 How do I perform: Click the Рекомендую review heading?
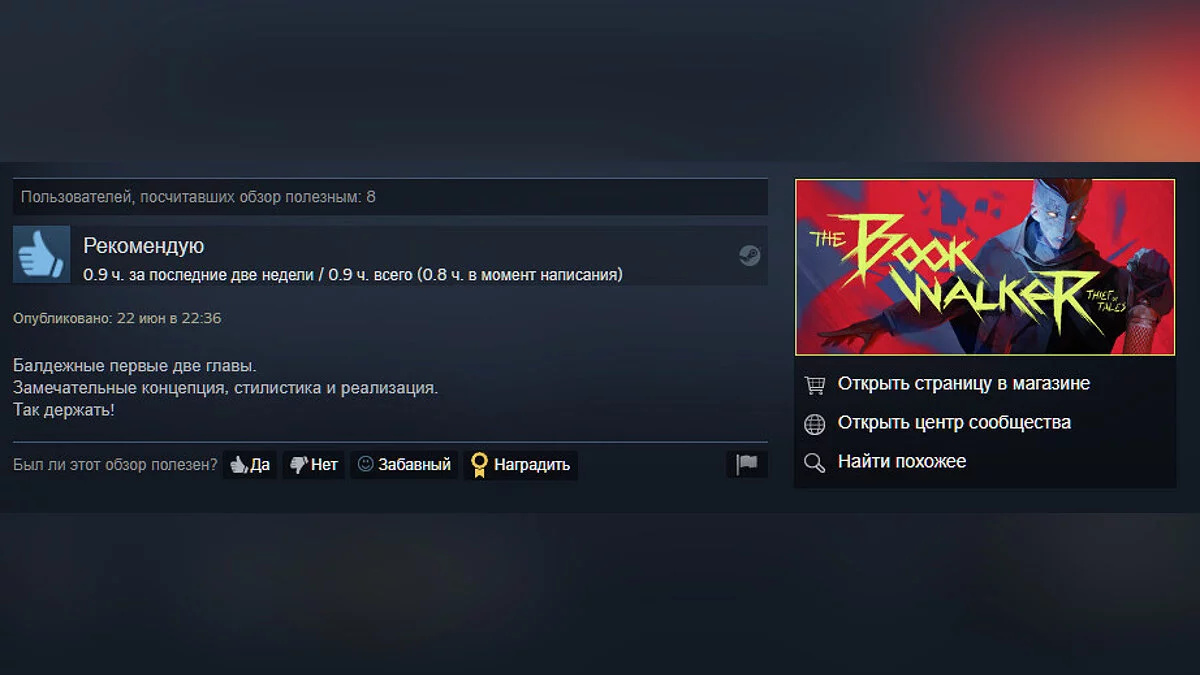coord(144,246)
